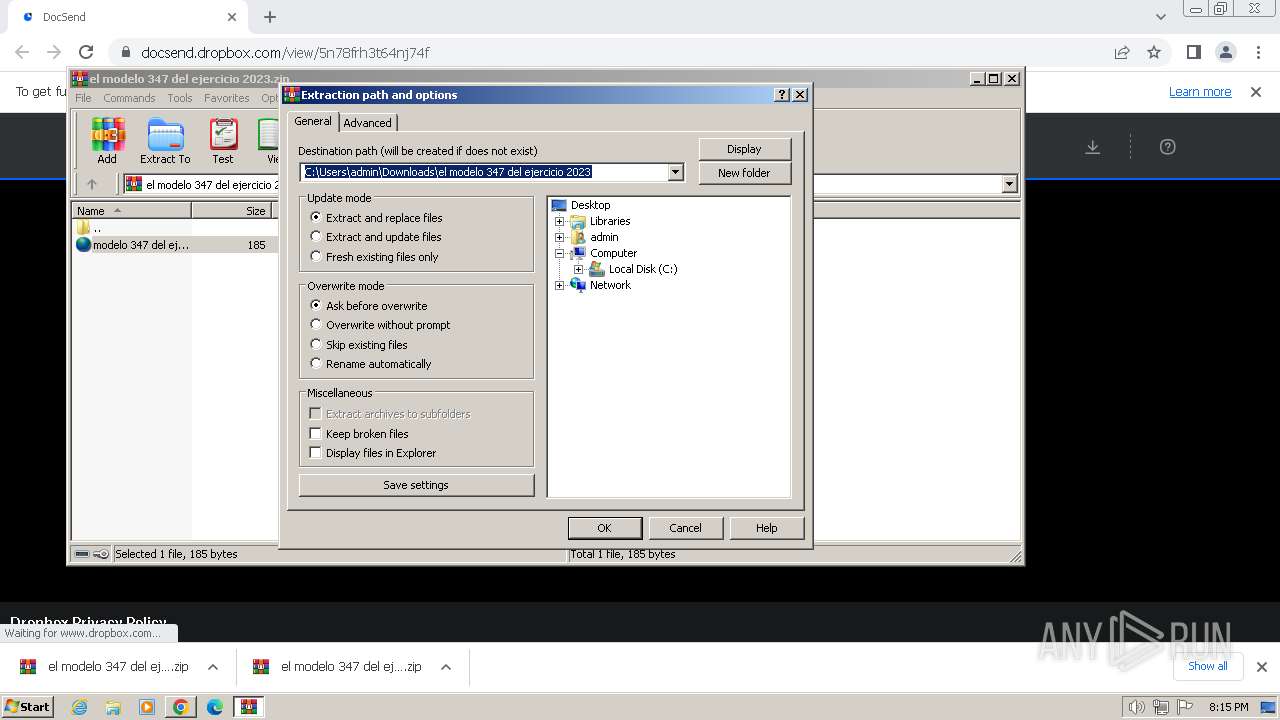Select Extract and update files

tap(316, 237)
